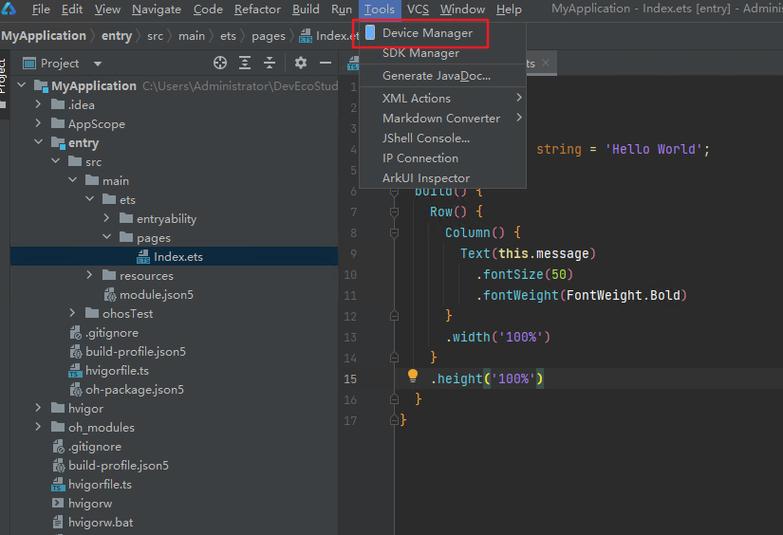
Task: Expand the AppScope folder
Action: tap(38, 123)
